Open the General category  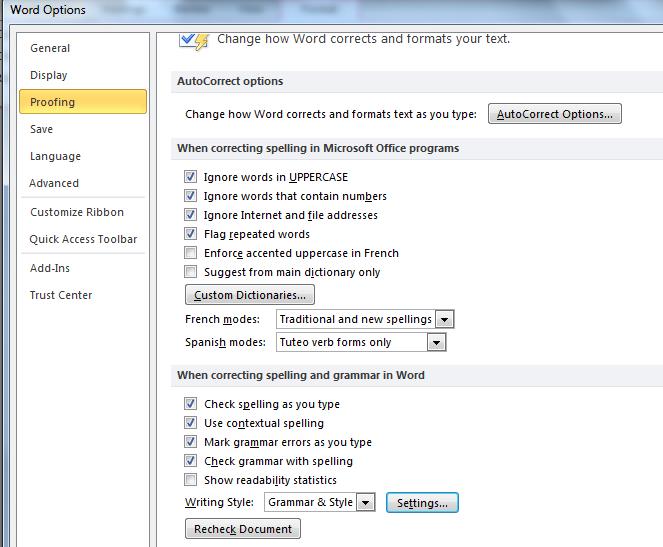pyautogui.click(x=50, y=48)
